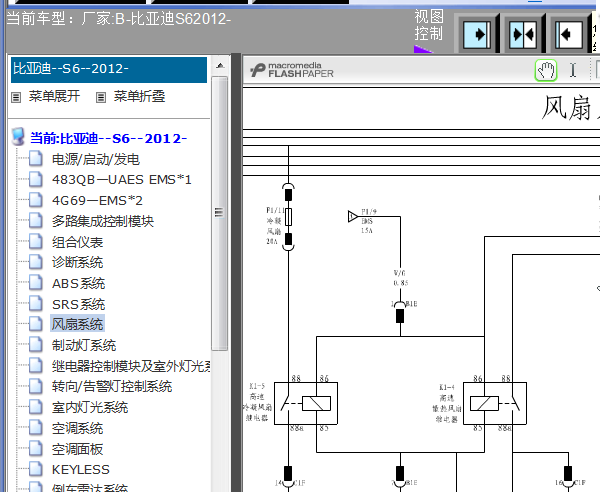Viewport: 600px width, 492px height.
Task: Select the highlighted 风扇系统 entry
Action: click(77, 324)
